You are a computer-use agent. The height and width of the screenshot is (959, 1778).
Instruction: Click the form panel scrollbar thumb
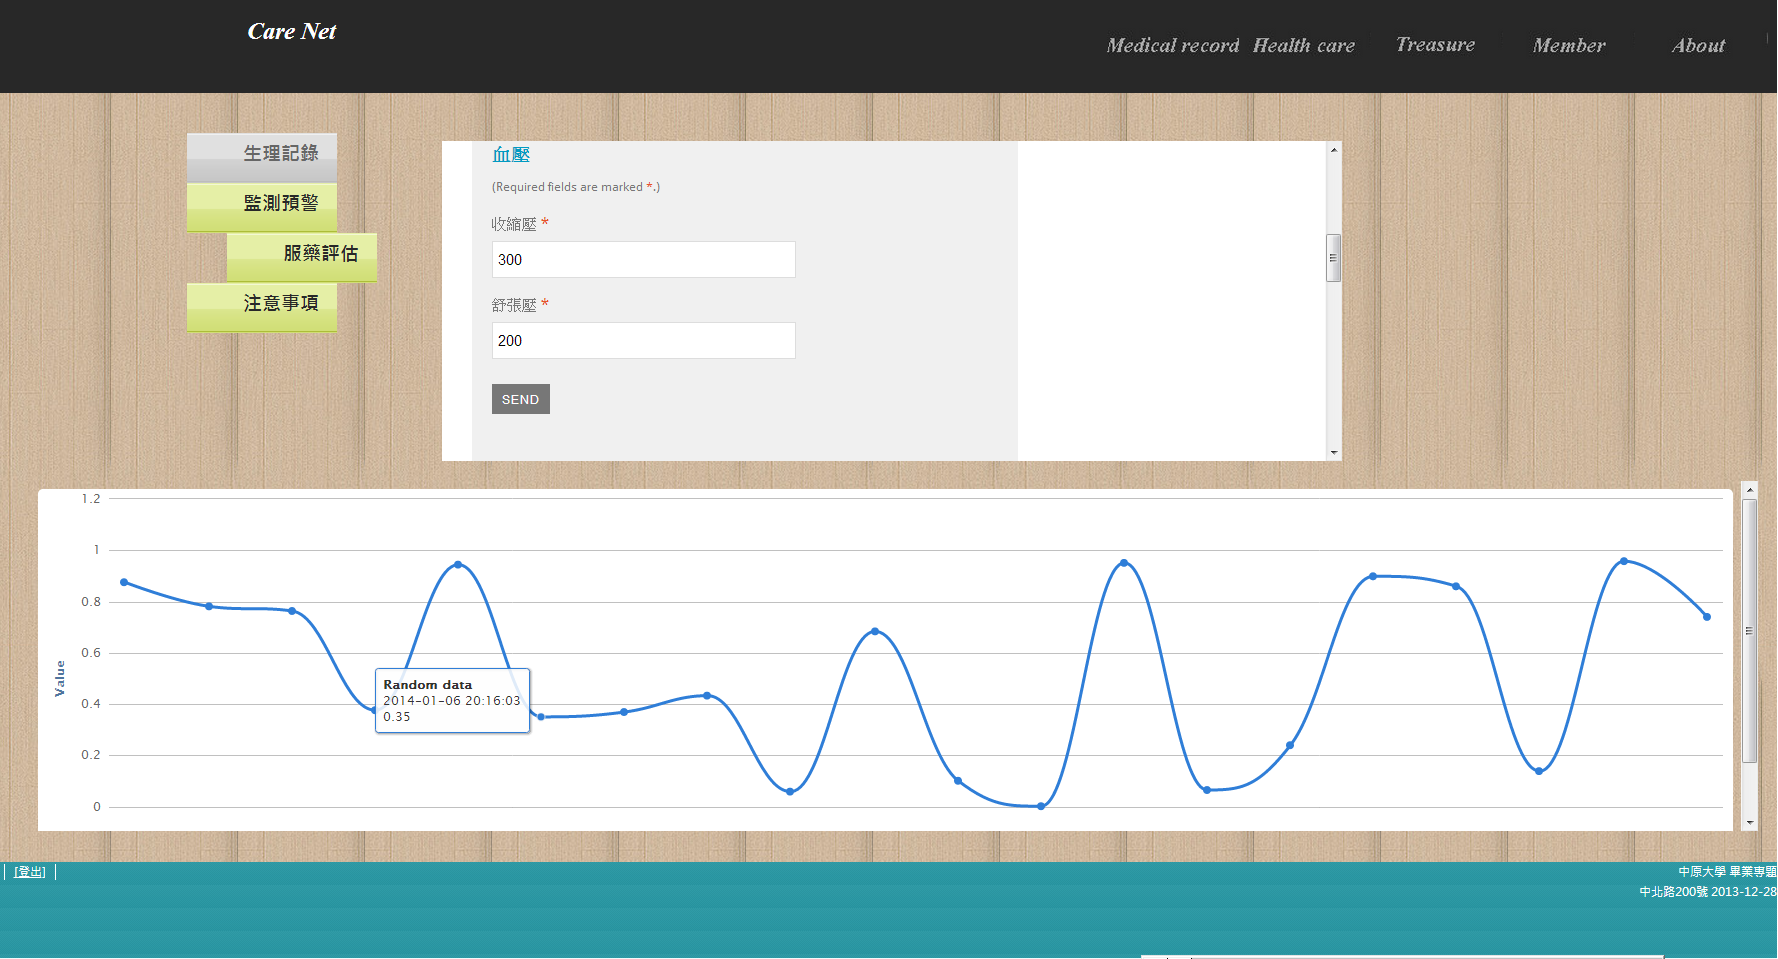(1333, 258)
